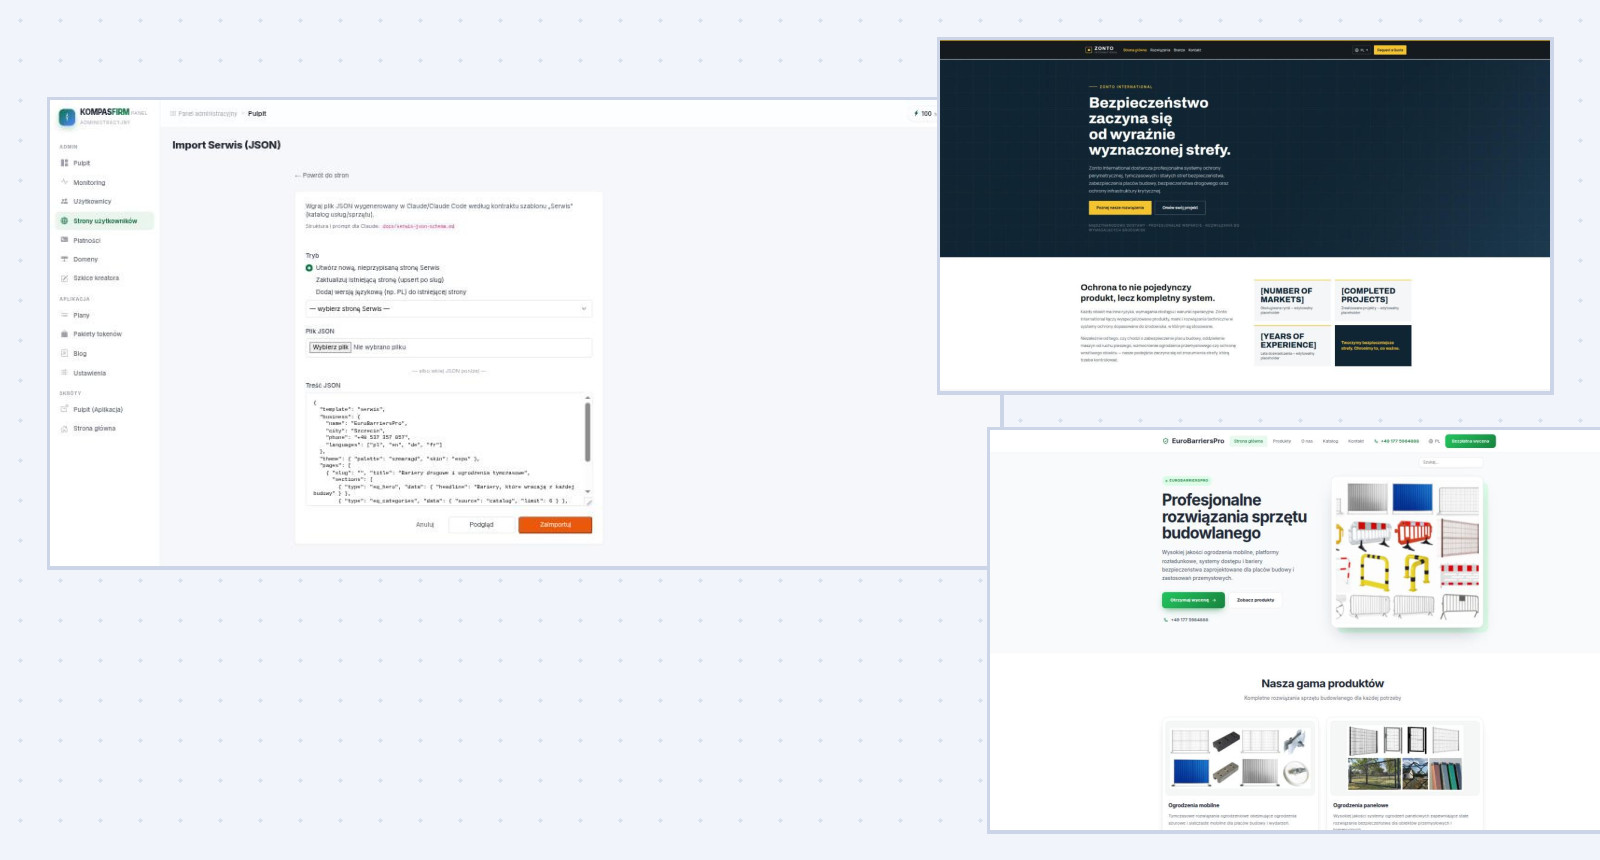
Task: Click Anuluj in the import form
Action: [425, 525]
